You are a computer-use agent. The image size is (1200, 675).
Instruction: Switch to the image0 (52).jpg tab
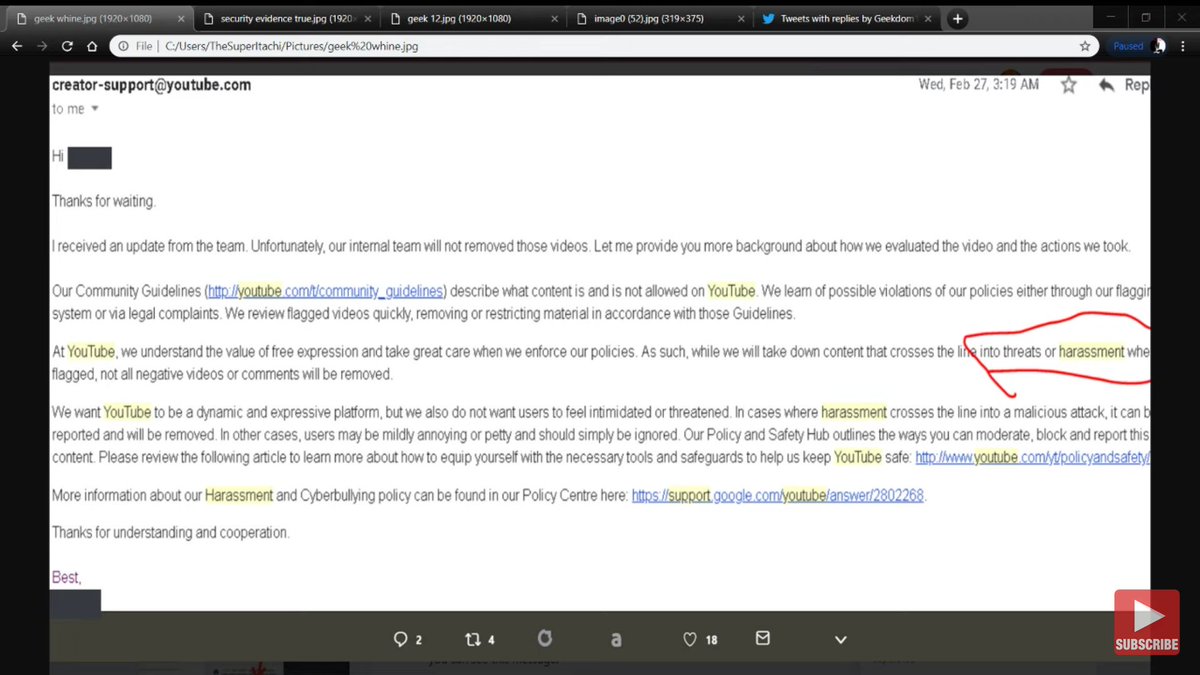[659, 18]
